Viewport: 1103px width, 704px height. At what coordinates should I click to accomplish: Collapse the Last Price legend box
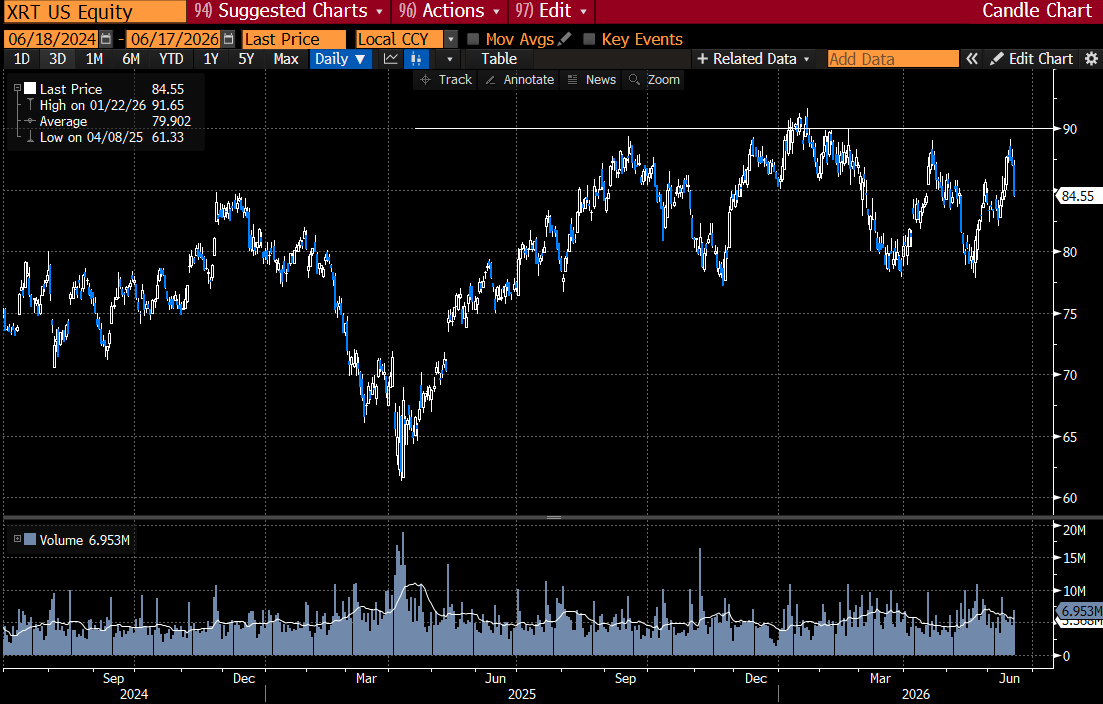(18, 89)
